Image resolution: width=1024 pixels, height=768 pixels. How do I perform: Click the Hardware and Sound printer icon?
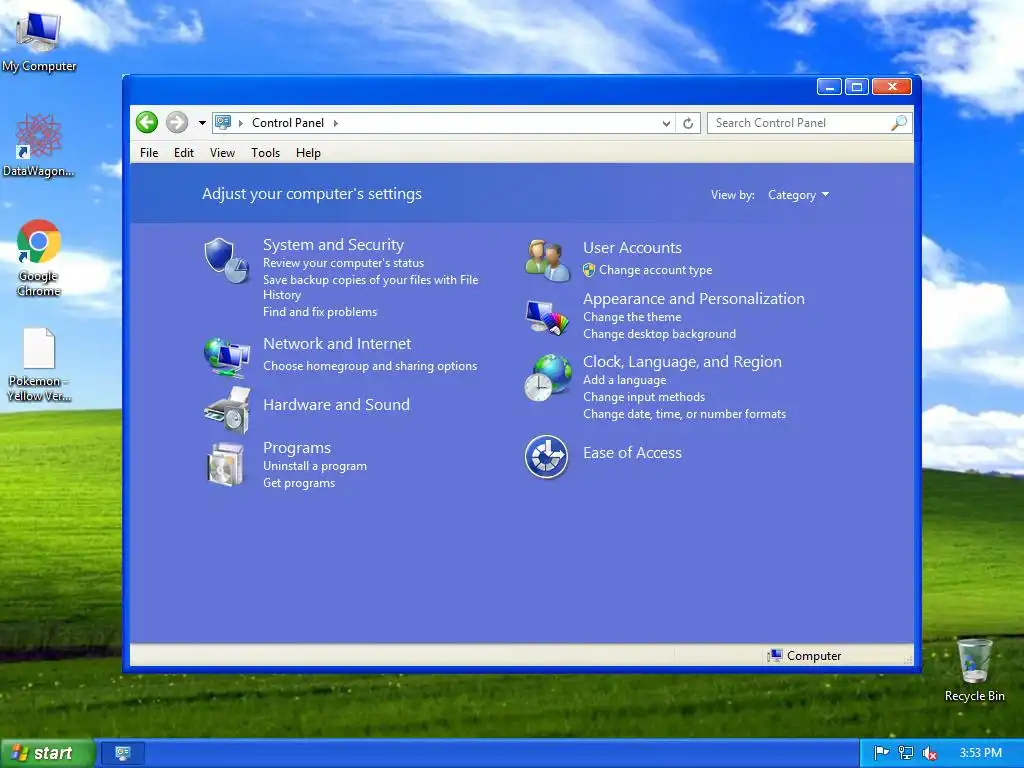point(227,410)
